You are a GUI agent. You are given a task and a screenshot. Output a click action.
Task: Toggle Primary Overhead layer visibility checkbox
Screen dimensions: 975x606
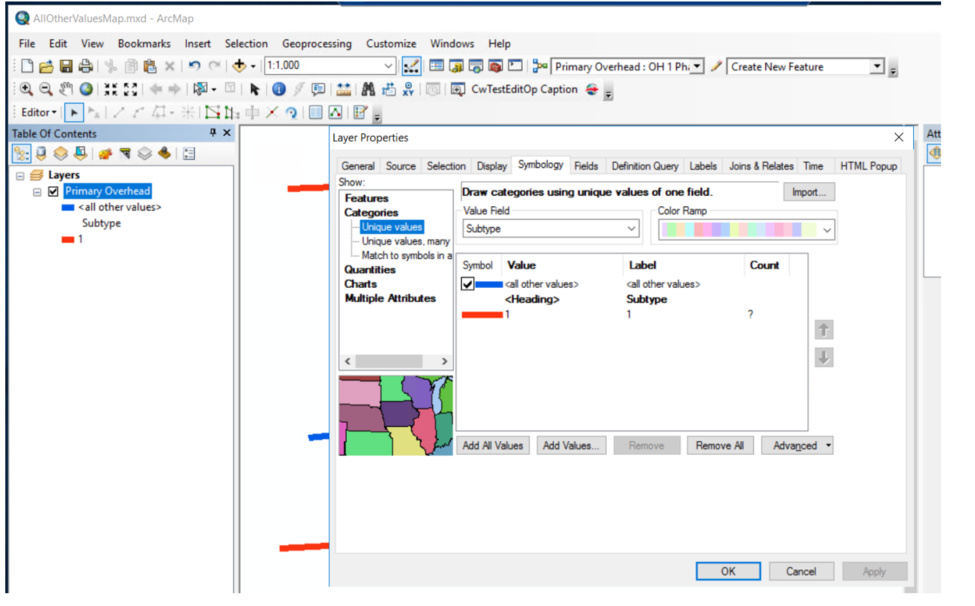click(x=53, y=191)
